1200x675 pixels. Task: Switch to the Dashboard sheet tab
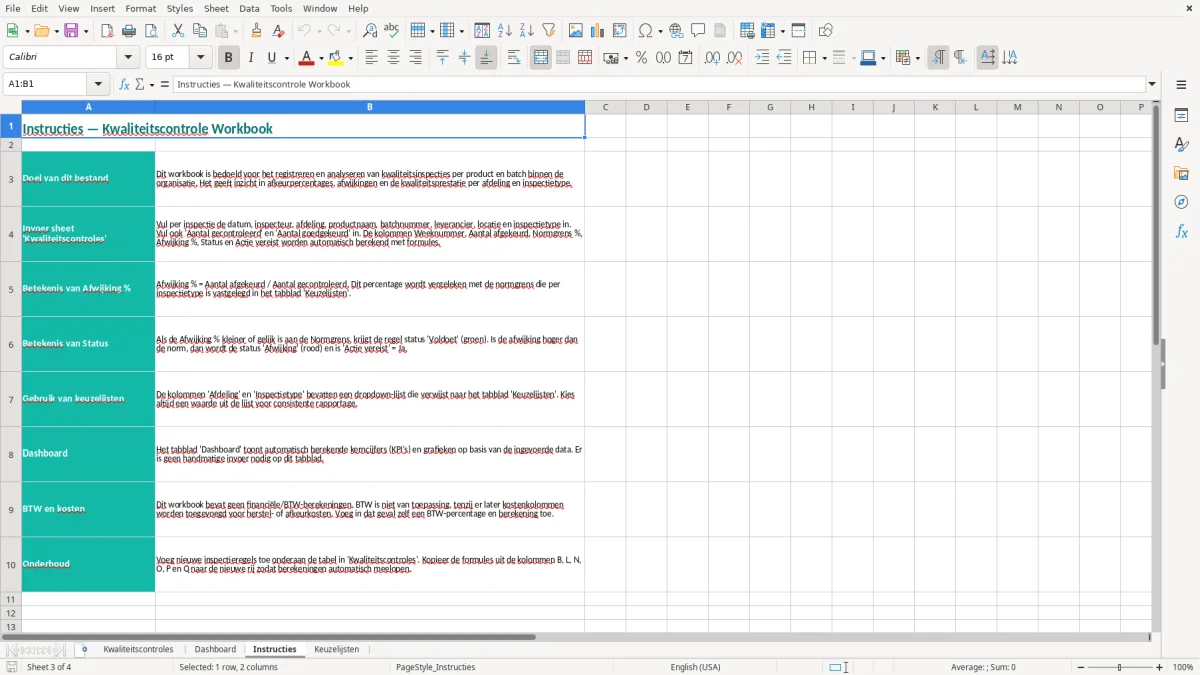[215, 649]
